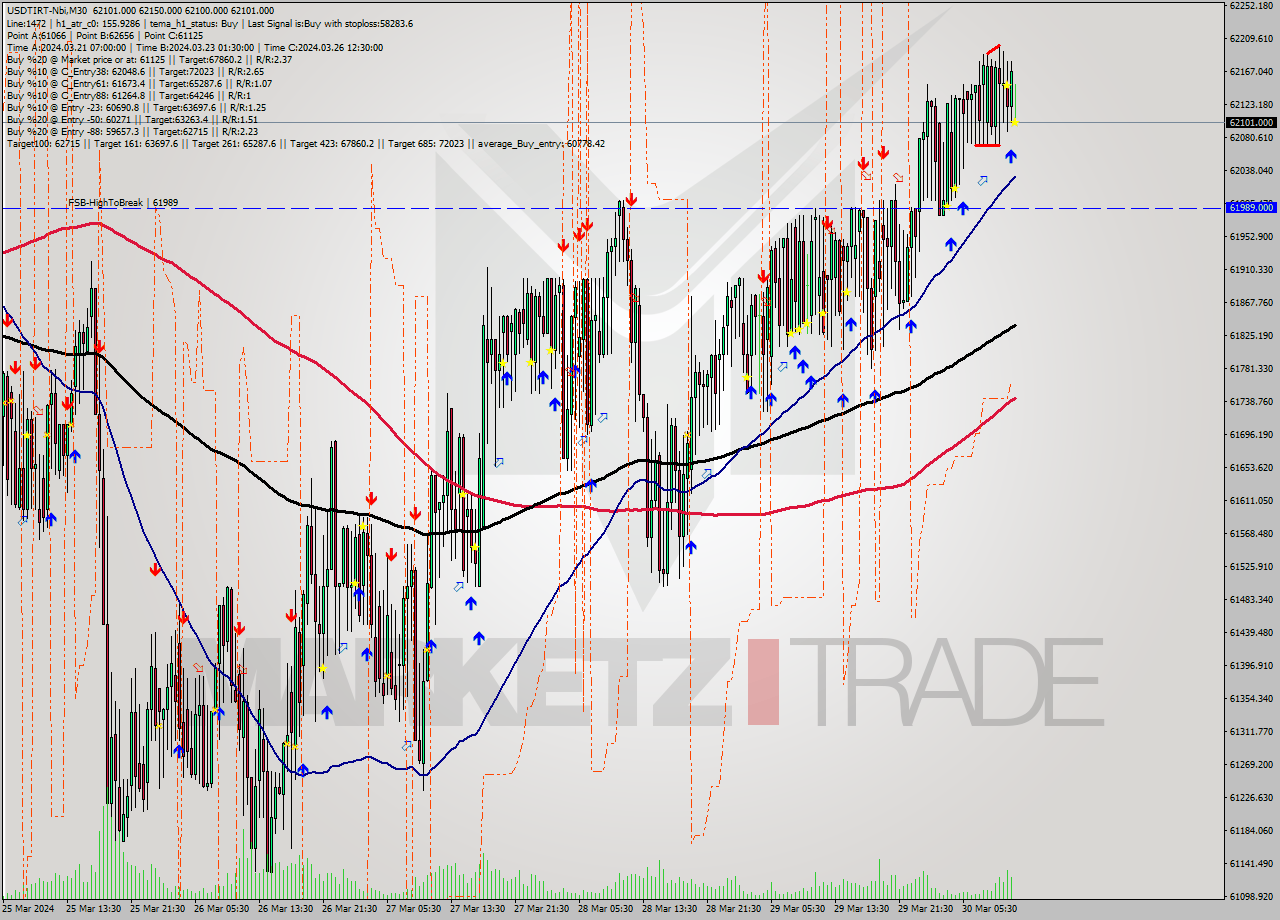Click the 61568.480 price axis label

point(1251,533)
